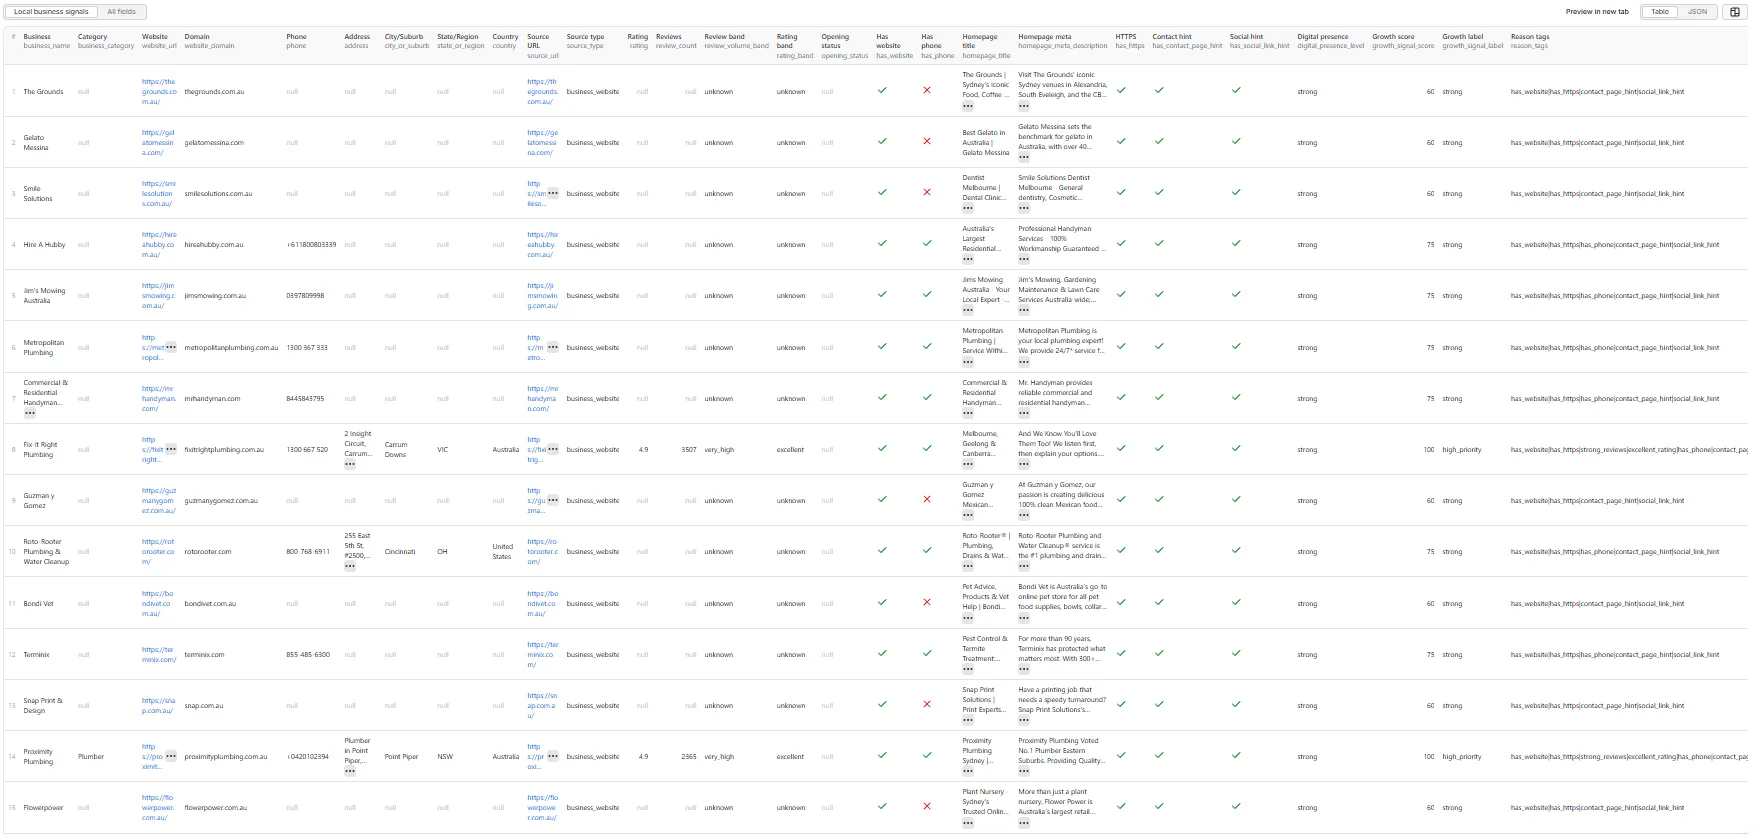Click Has phone red cross in Smile Solutions row
The image size is (1756, 835).
coord(927,192)
